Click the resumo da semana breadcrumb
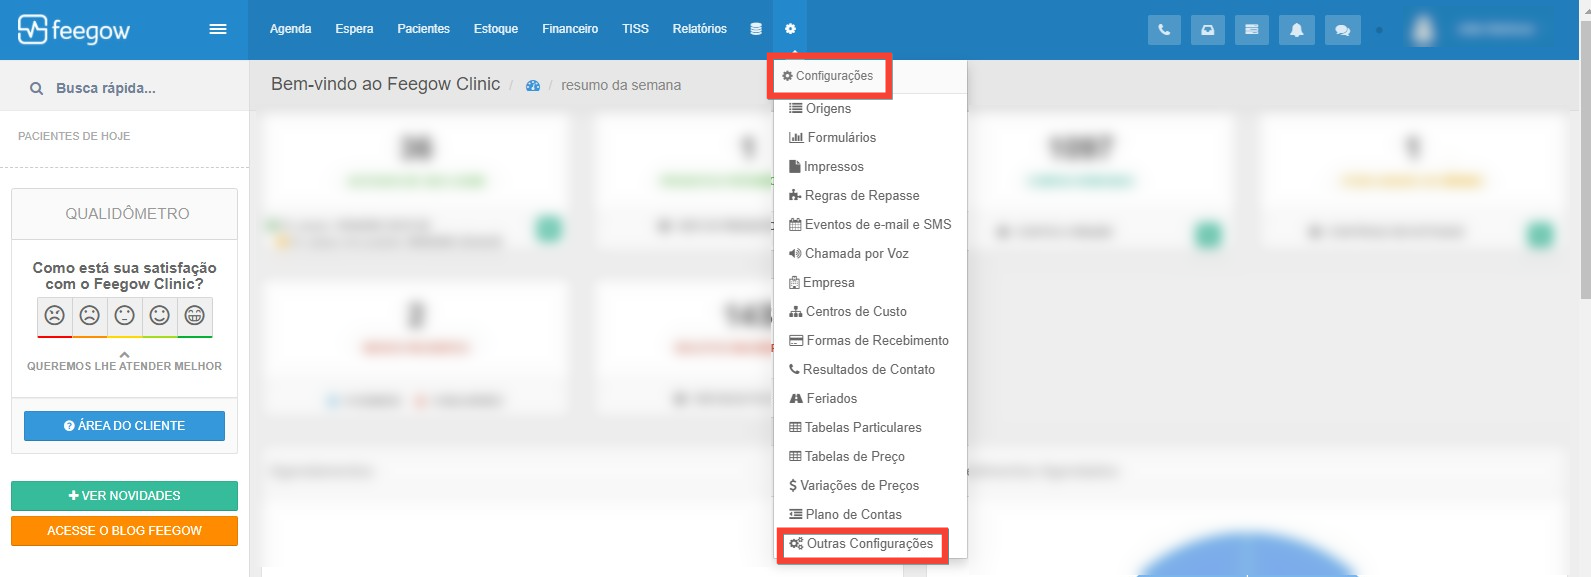Image resolution: width=1591 pixels, height=577 pixels. [x=621, y=86]
